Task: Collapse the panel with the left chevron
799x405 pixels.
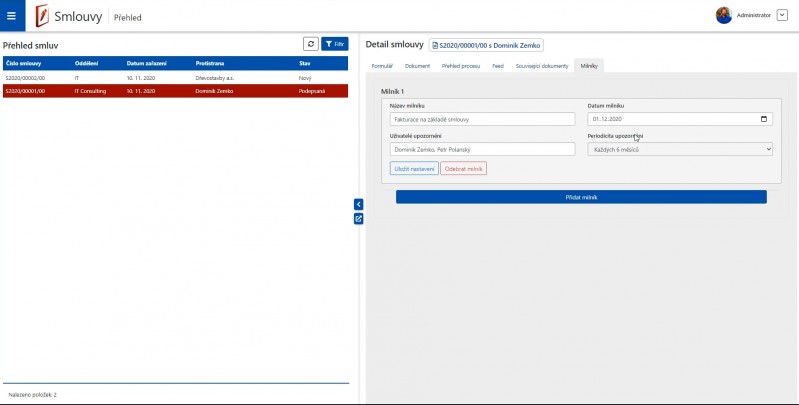Action: click(358, 204)
